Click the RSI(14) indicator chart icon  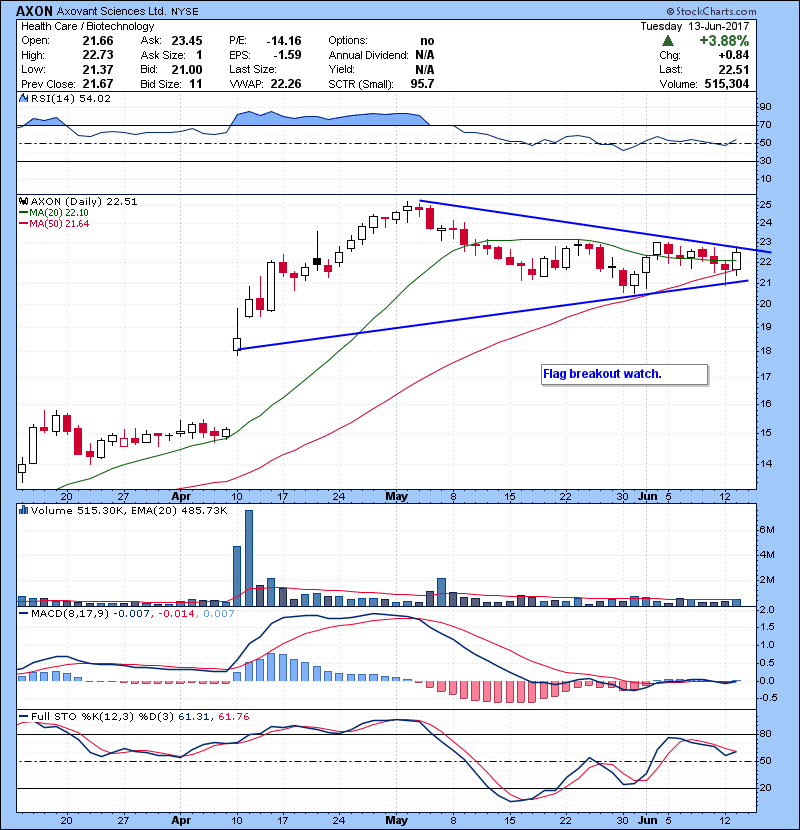(23, 98)
